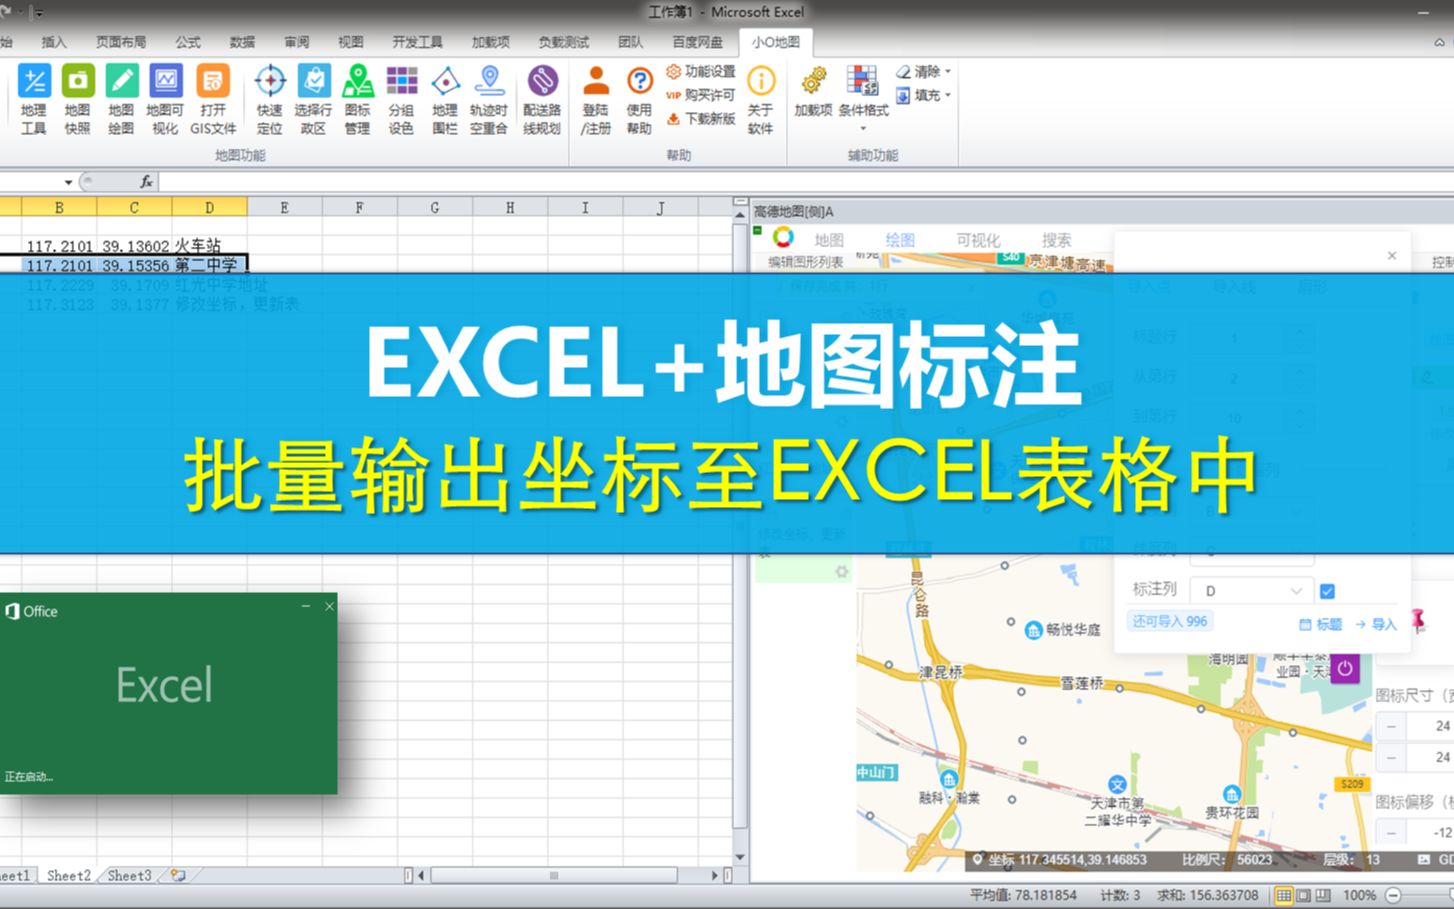Click 天津市第二耀华中学 school marker

tap(1118, 785)
